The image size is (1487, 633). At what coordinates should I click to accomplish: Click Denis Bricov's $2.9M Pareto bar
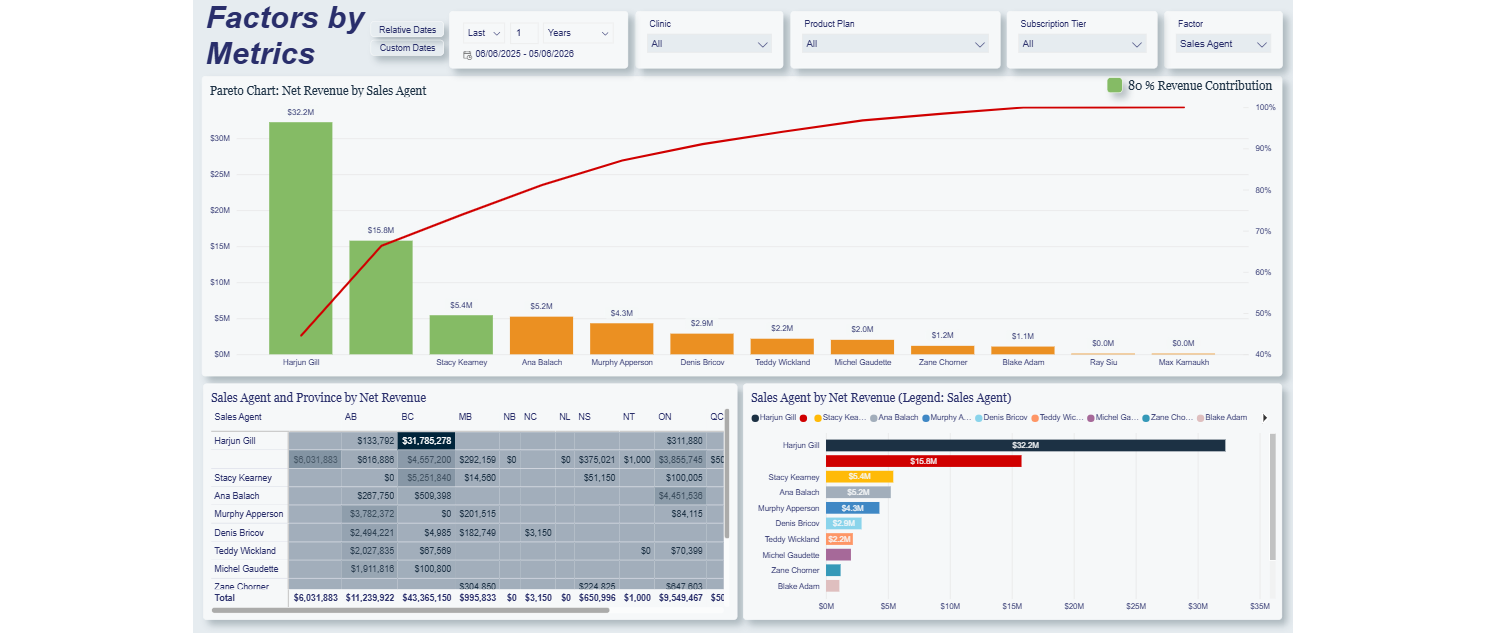click(701, 343)
